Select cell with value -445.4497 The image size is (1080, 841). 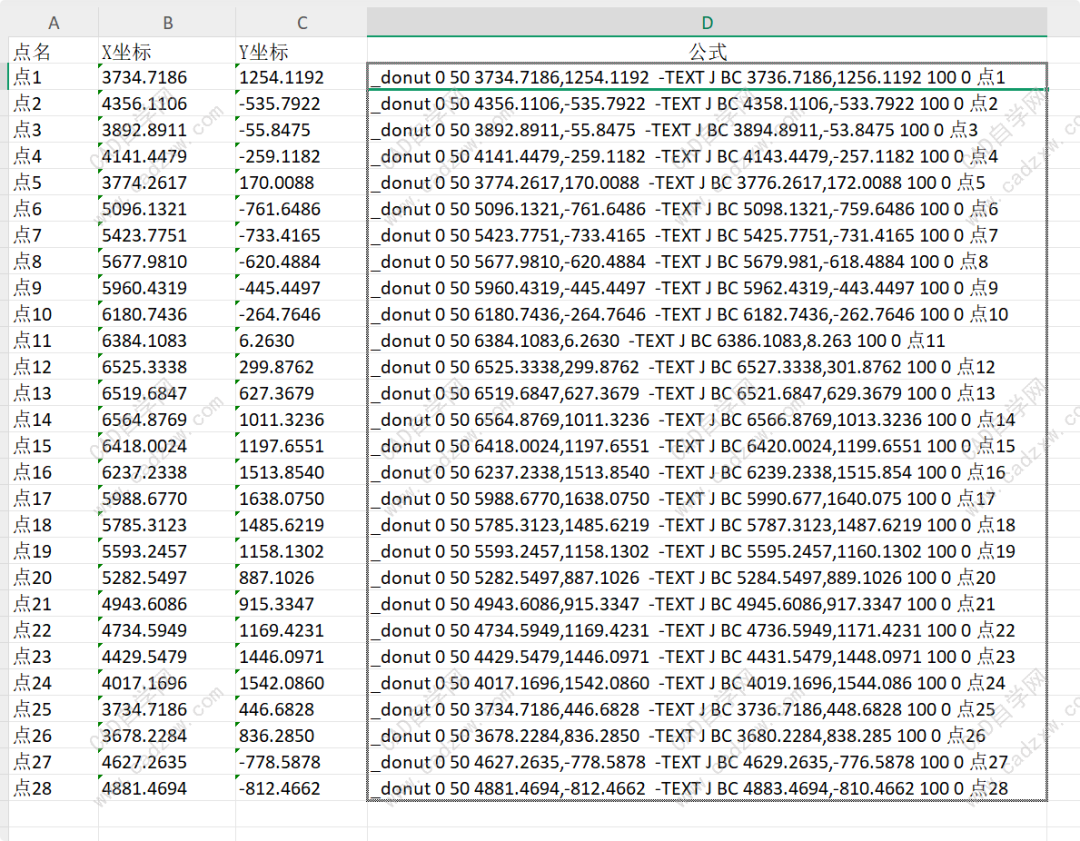pos(302,287)
